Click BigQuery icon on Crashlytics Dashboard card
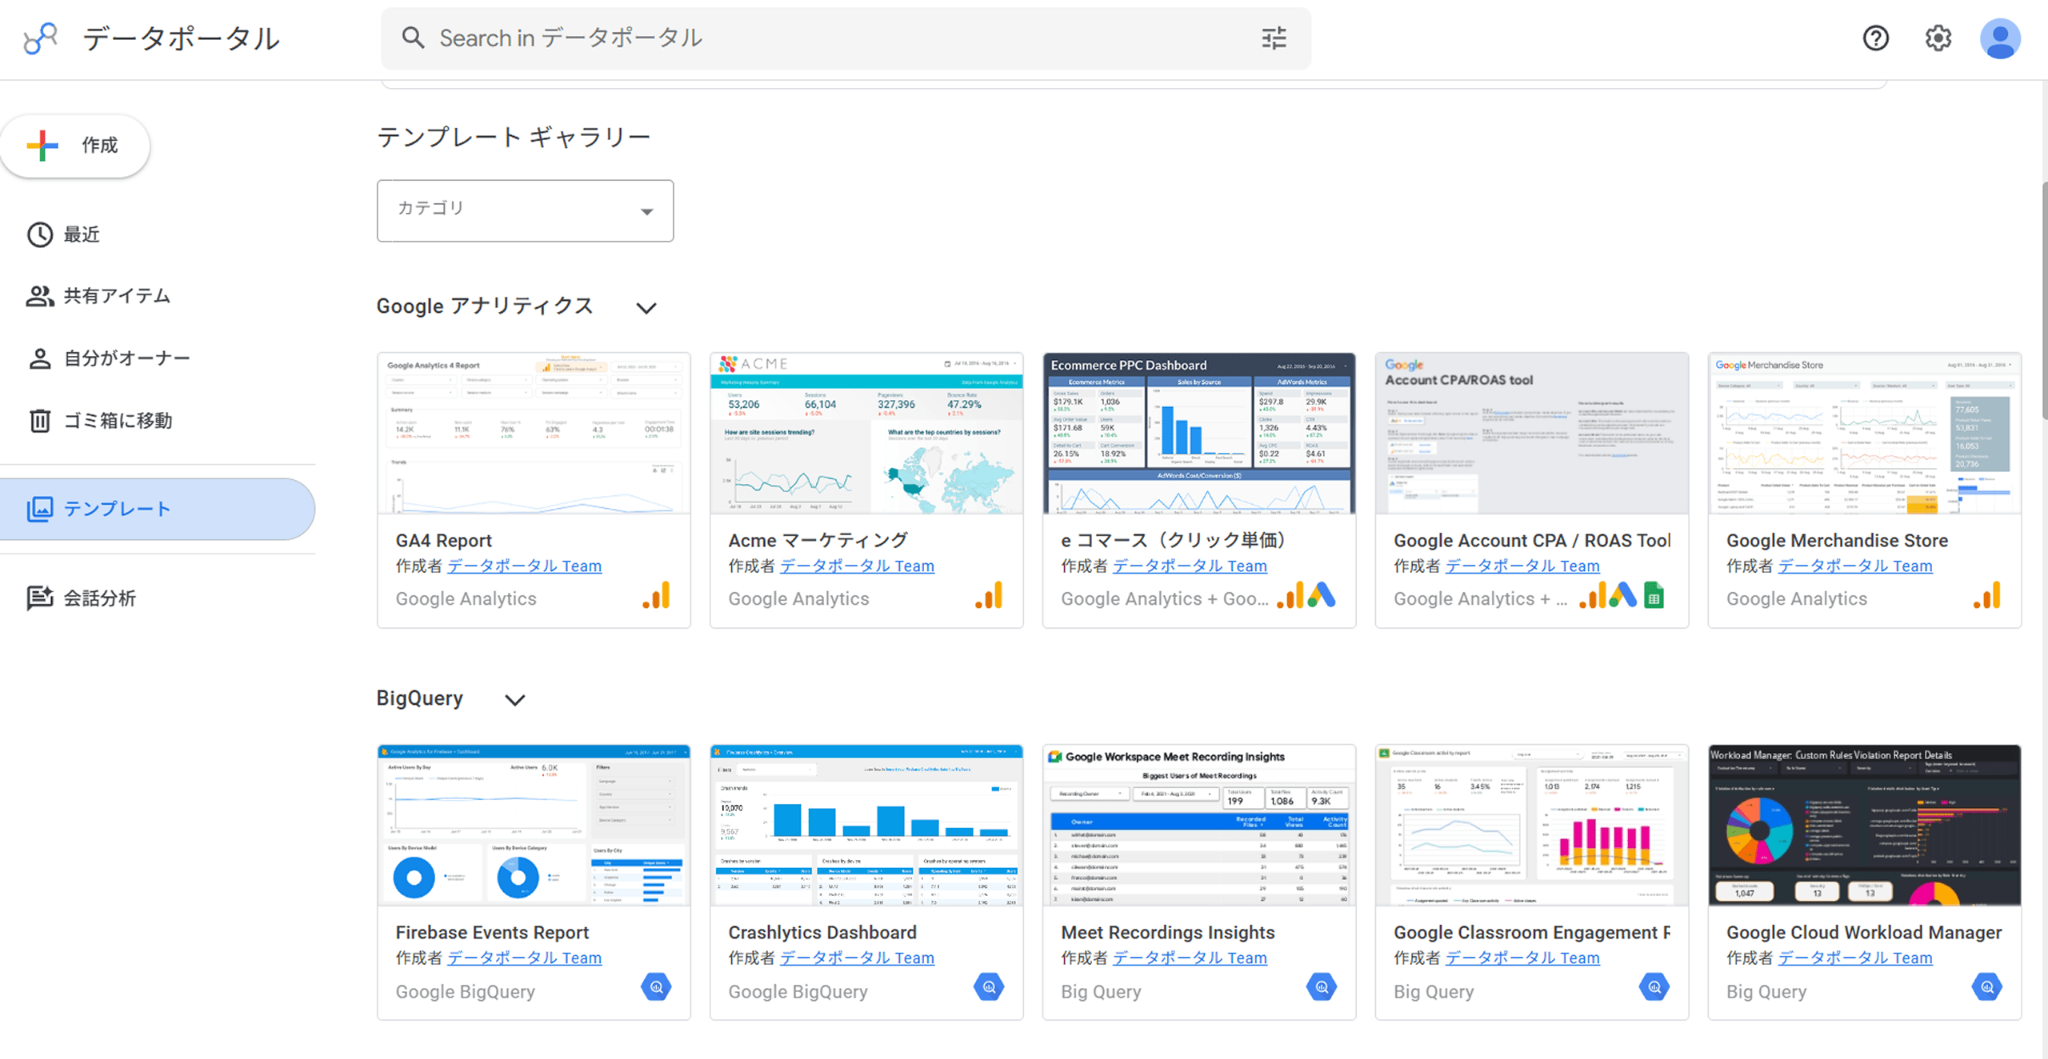This screenshot has width=2048, height=1059. pyautogui.click(x=989, y=988)
